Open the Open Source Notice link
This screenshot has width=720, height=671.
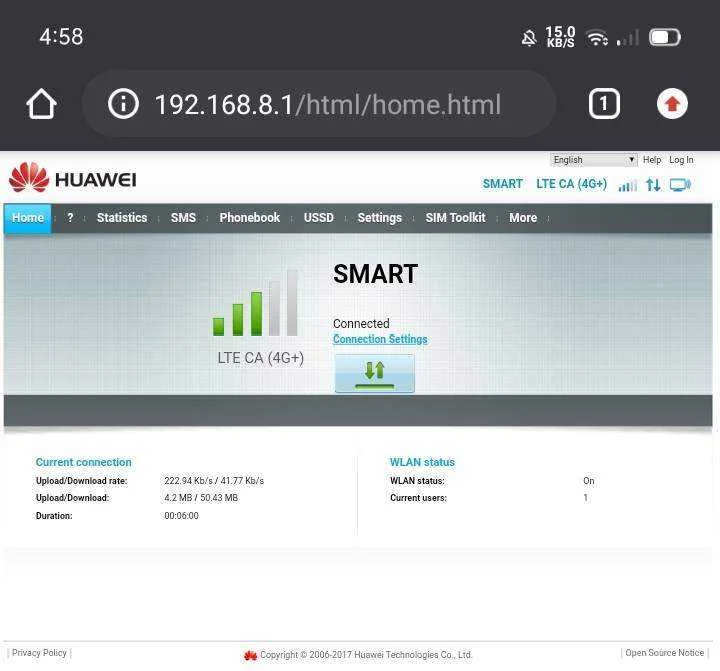pos(664,653)
